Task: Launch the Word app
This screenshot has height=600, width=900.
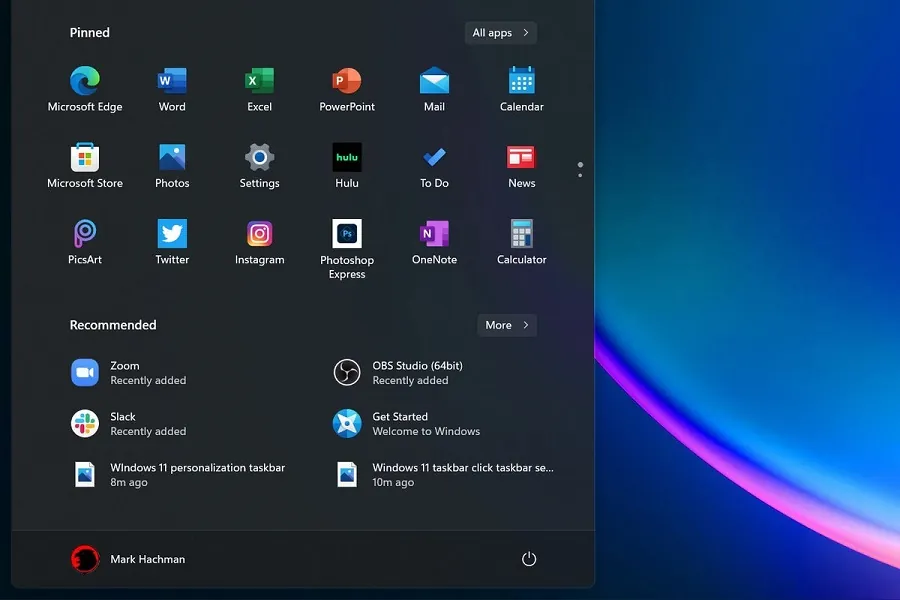Action: [172, 89]
